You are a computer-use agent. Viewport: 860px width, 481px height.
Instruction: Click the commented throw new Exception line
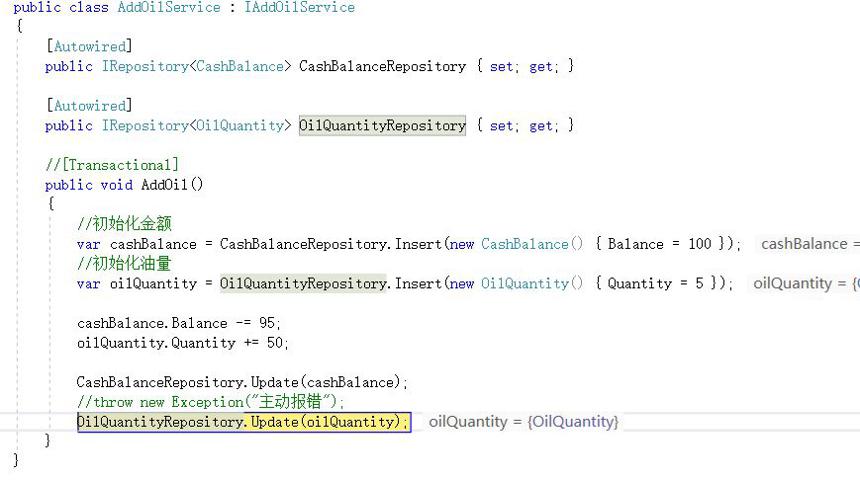(211, 402)
